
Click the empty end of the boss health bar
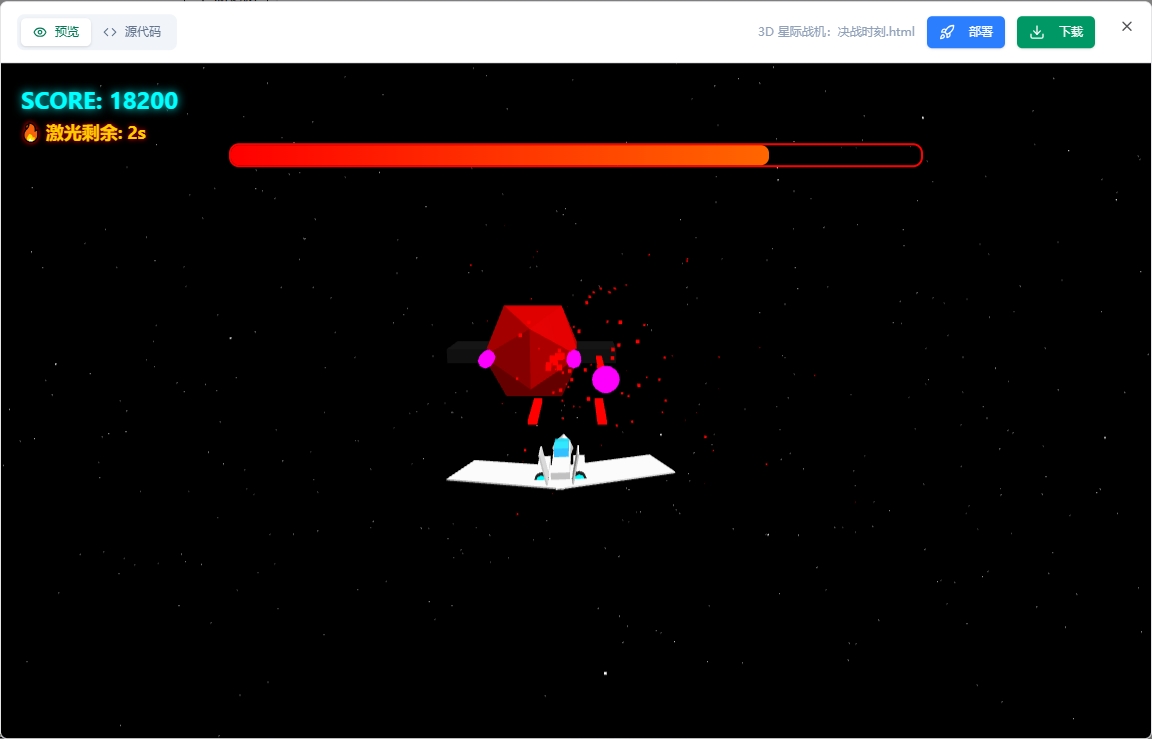[845, 155]
